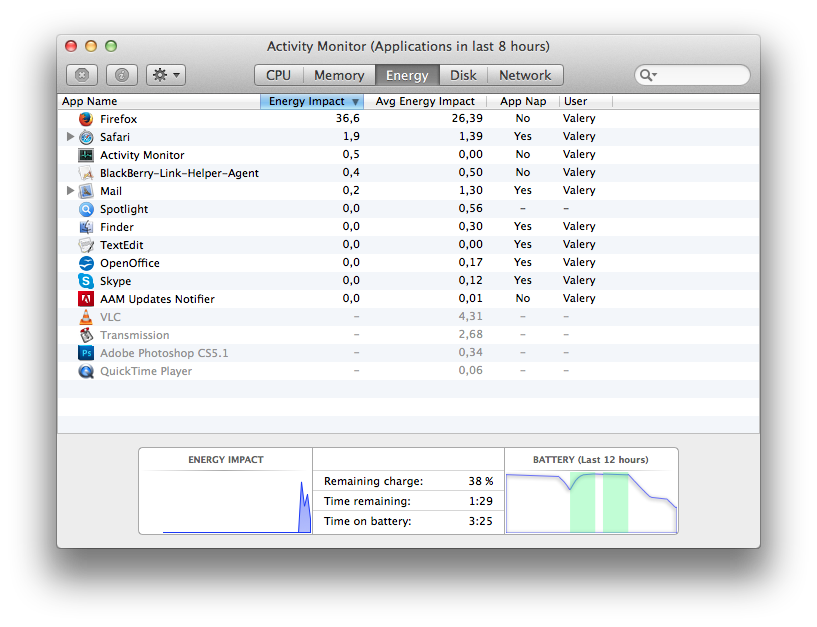Viewport: 817px width, 627px height.
Task: Click Remaining charge 38 % value
Action: coord(480,481)
